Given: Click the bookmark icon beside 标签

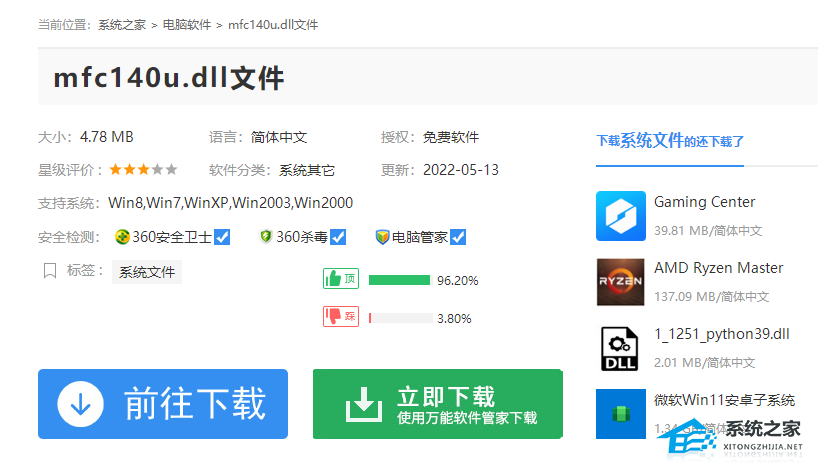Looking at the screenshot, I should tap(49, 271).
